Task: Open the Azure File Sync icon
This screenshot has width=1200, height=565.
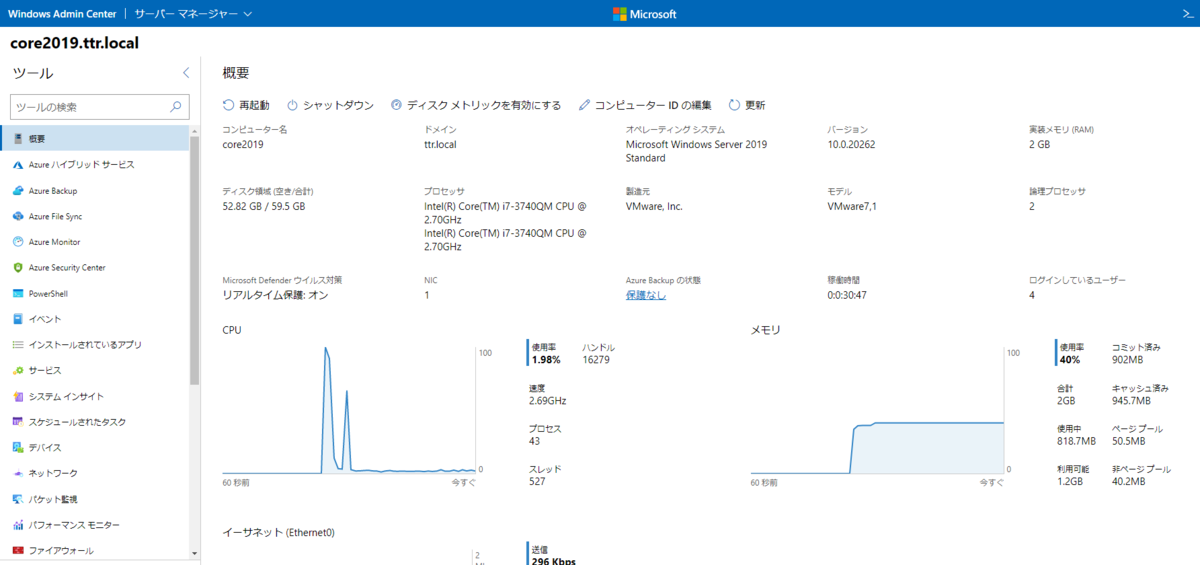Action: coord(18,216)
